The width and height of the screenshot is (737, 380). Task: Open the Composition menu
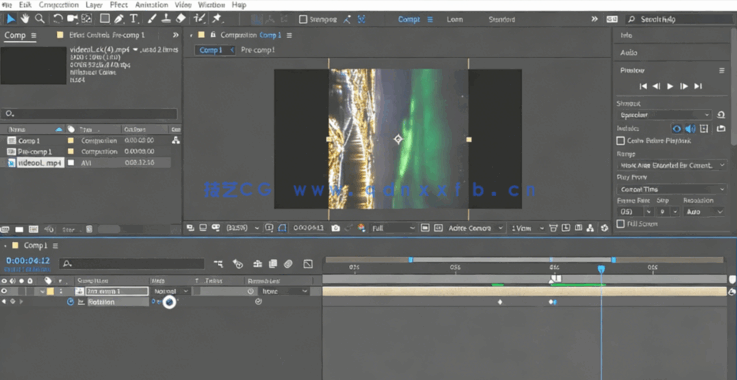(59, 5)
